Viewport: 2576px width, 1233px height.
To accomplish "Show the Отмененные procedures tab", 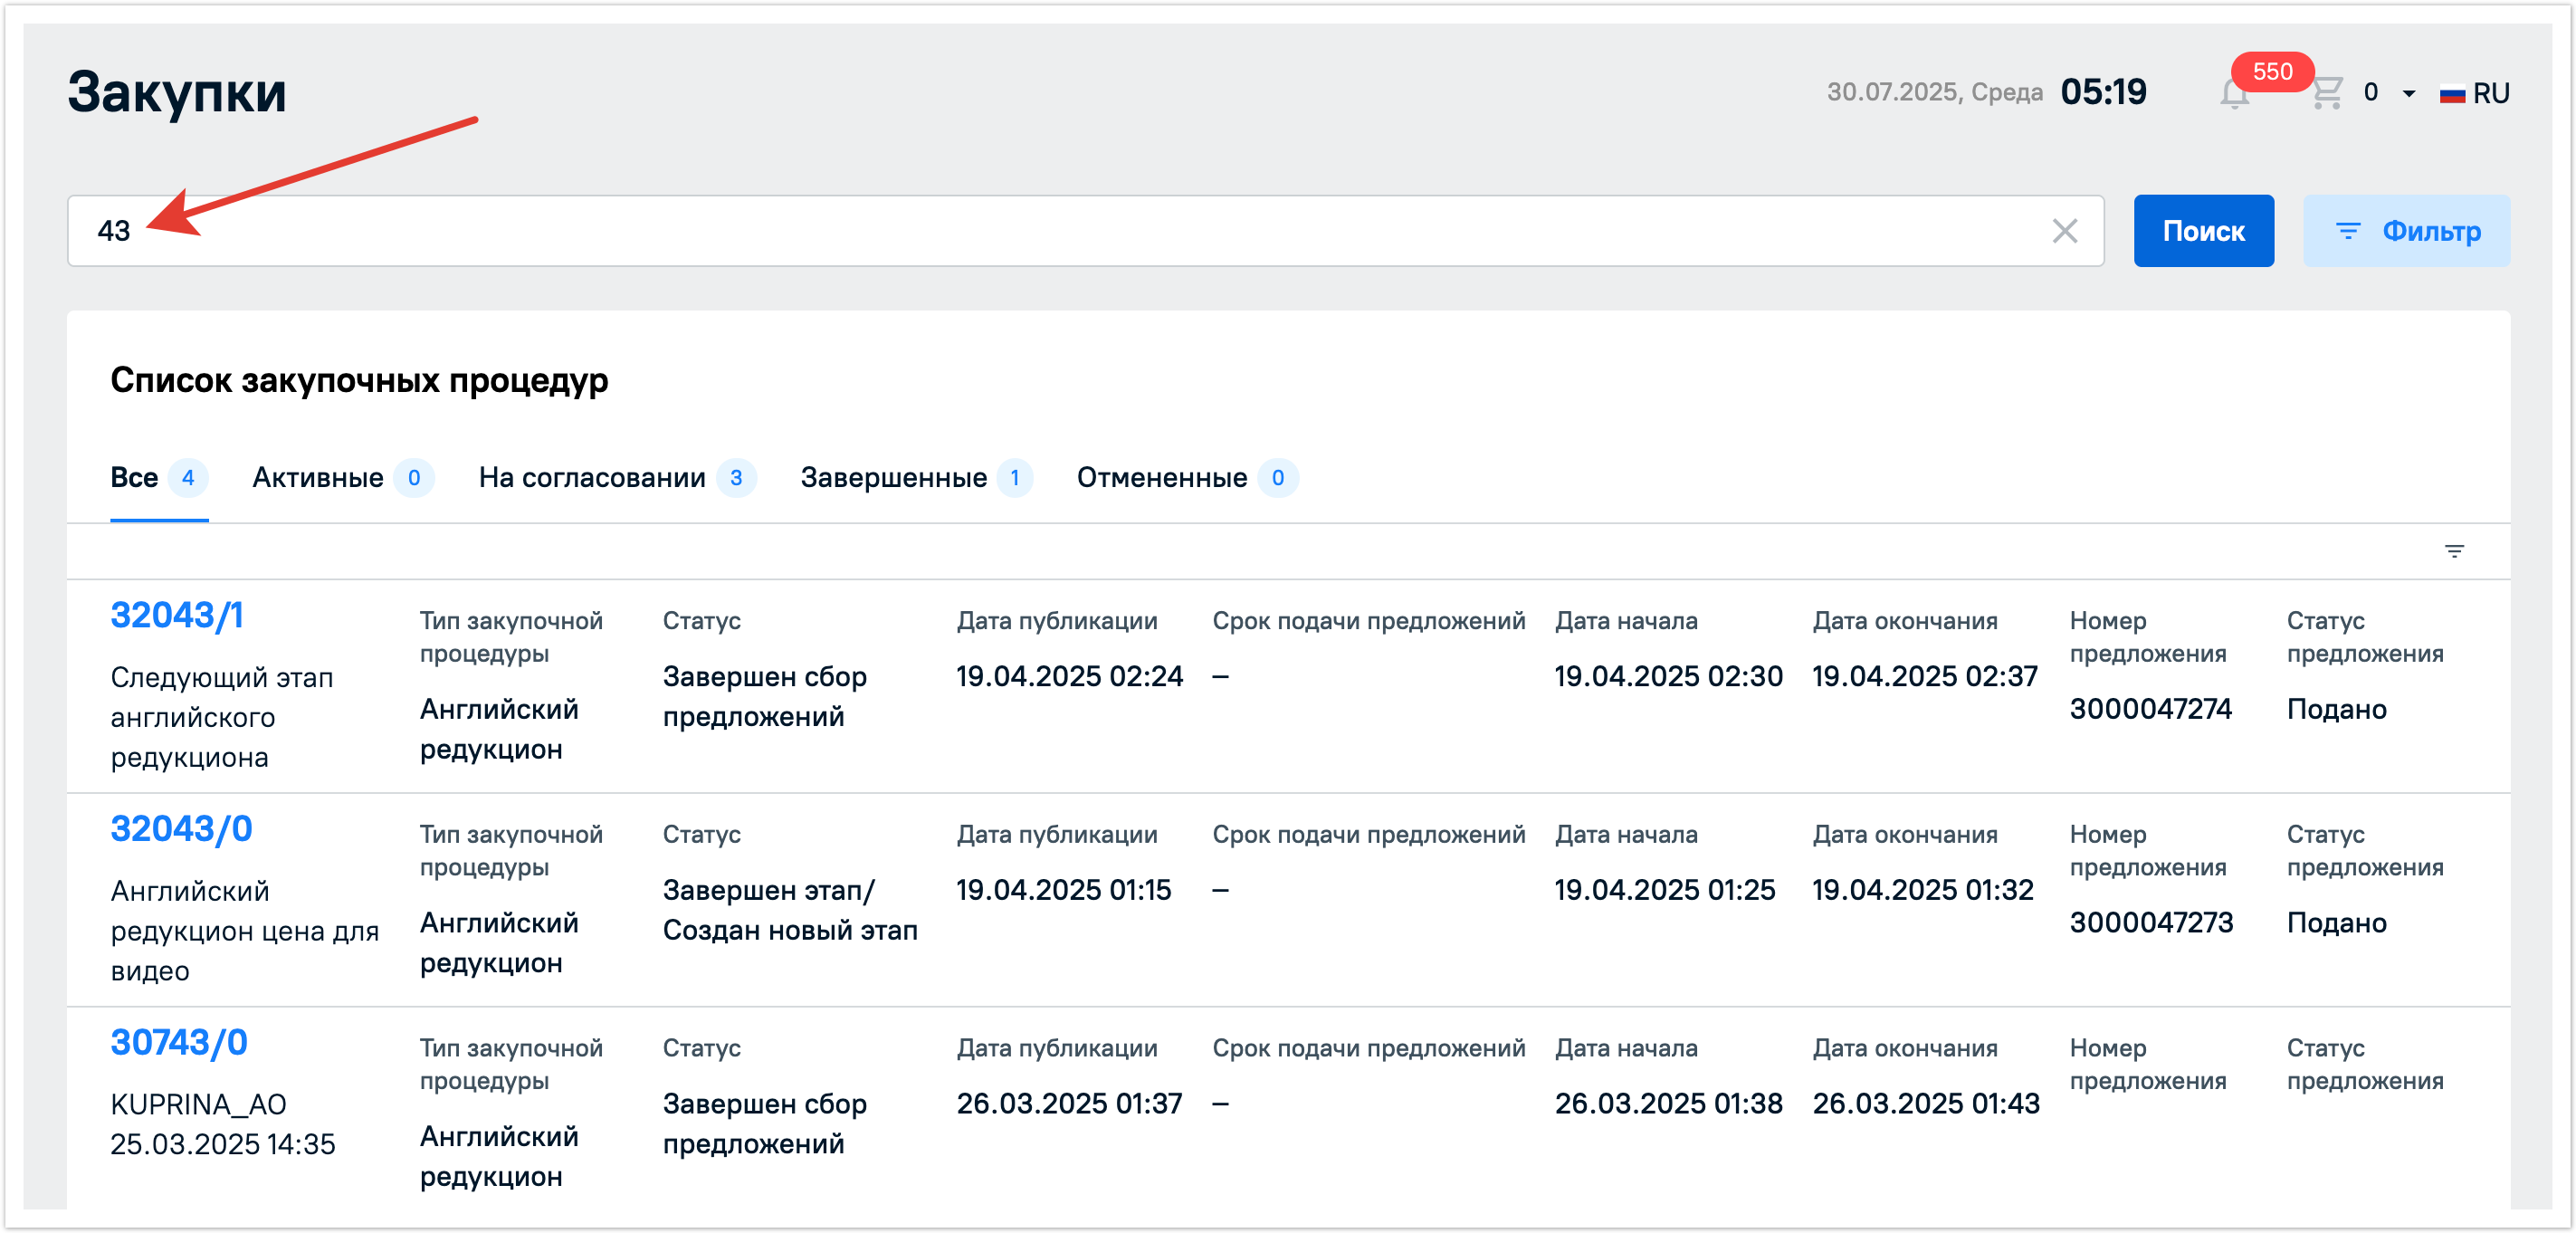I will pyautogui.click(x=1161, y=478).
